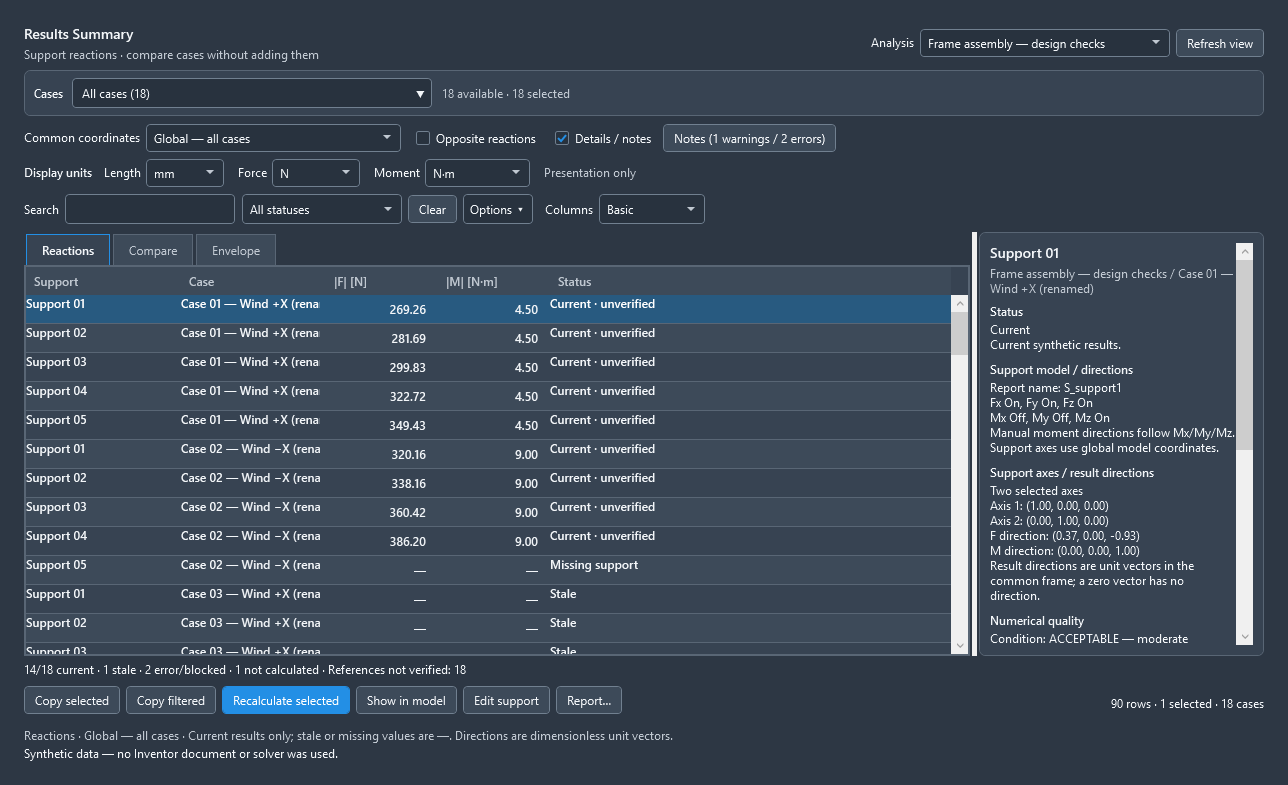Screen dimensions: 1288x785
Task: Select the row with force 281.69
Action: pos(488,338)
